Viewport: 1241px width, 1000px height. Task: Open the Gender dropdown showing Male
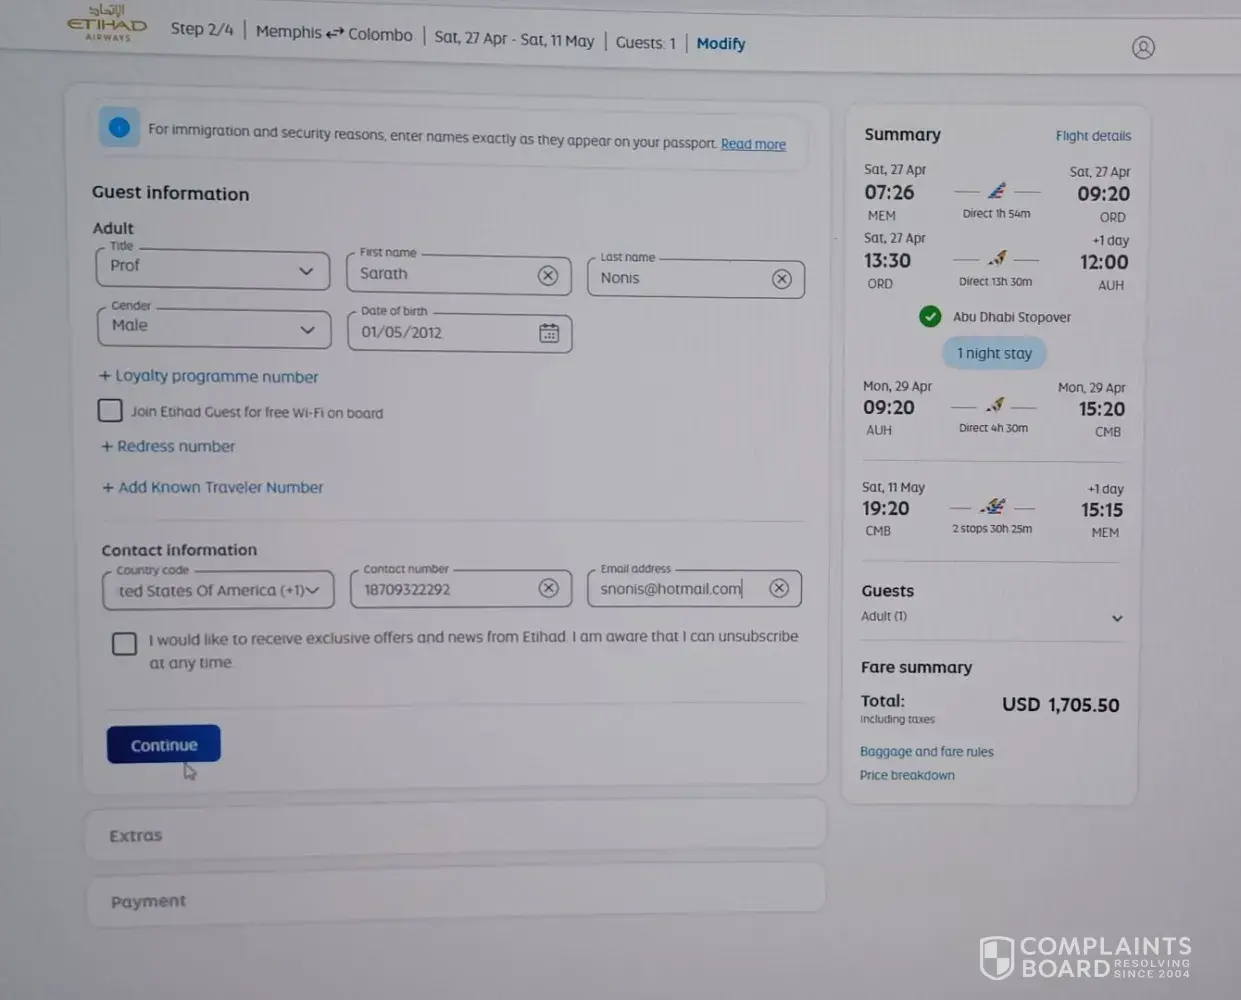pyautogui.click(x=214, y=327)
